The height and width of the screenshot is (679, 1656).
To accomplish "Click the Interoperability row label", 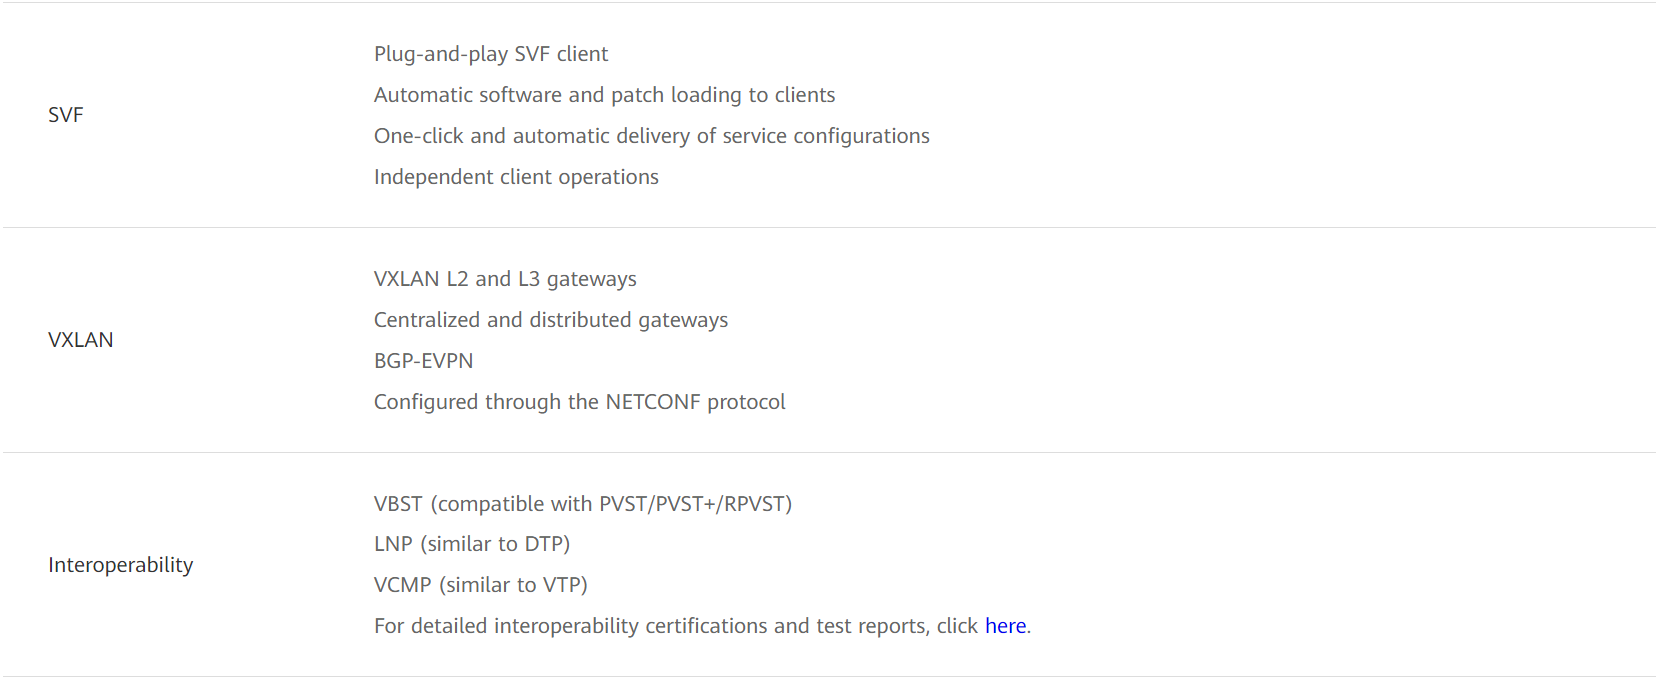I will tap(121, 565).
